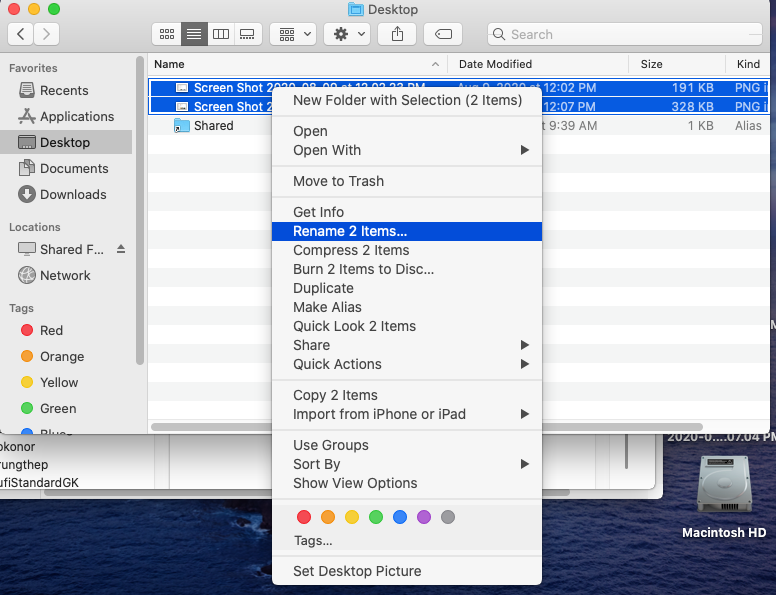
Task: Eject the Shared F... volume
Action: coord(121,249)
